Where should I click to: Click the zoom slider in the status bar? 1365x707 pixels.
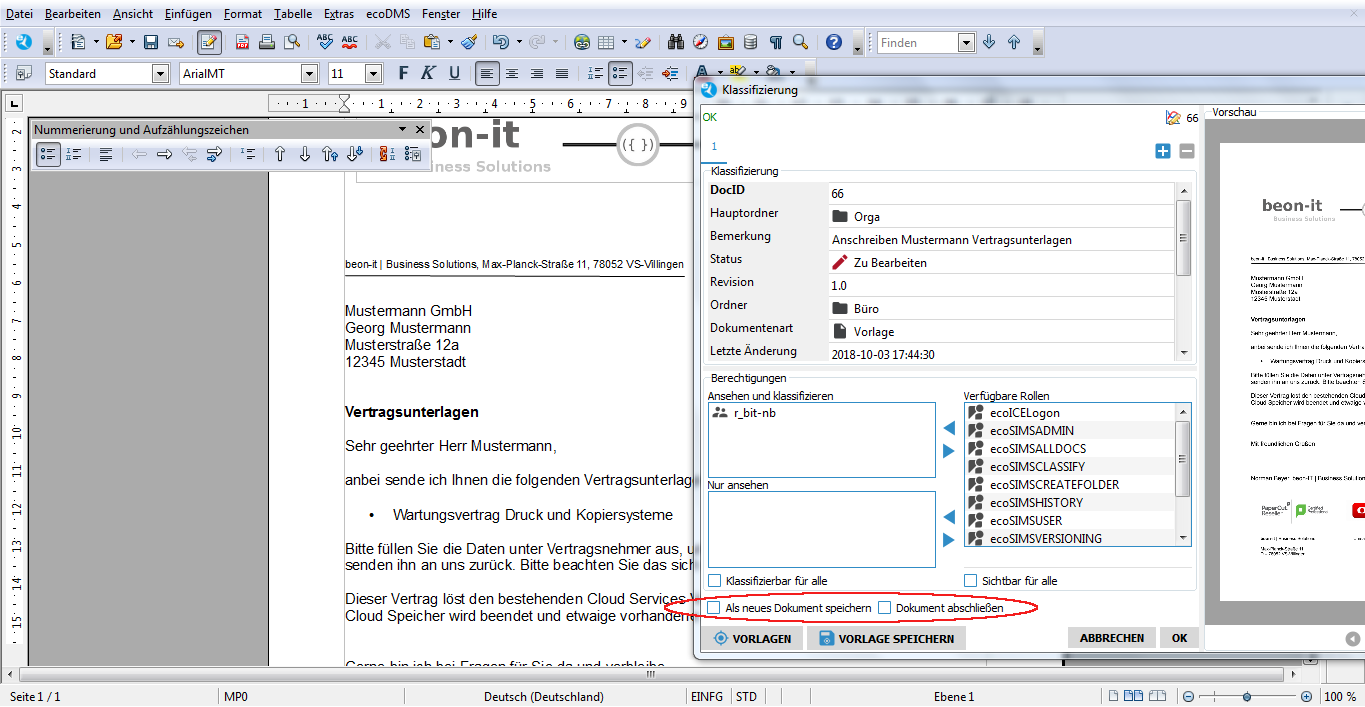click(1246, 696)
